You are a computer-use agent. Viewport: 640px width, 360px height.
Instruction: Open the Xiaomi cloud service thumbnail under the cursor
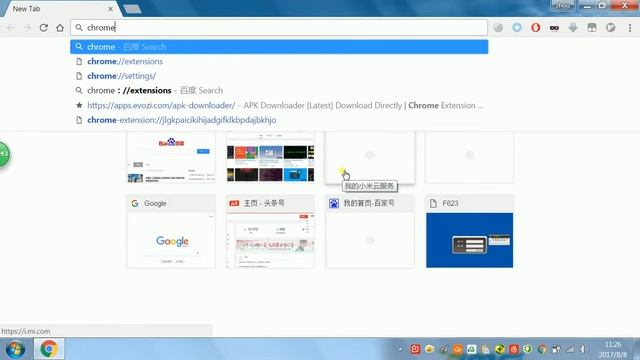click(370, 157)
